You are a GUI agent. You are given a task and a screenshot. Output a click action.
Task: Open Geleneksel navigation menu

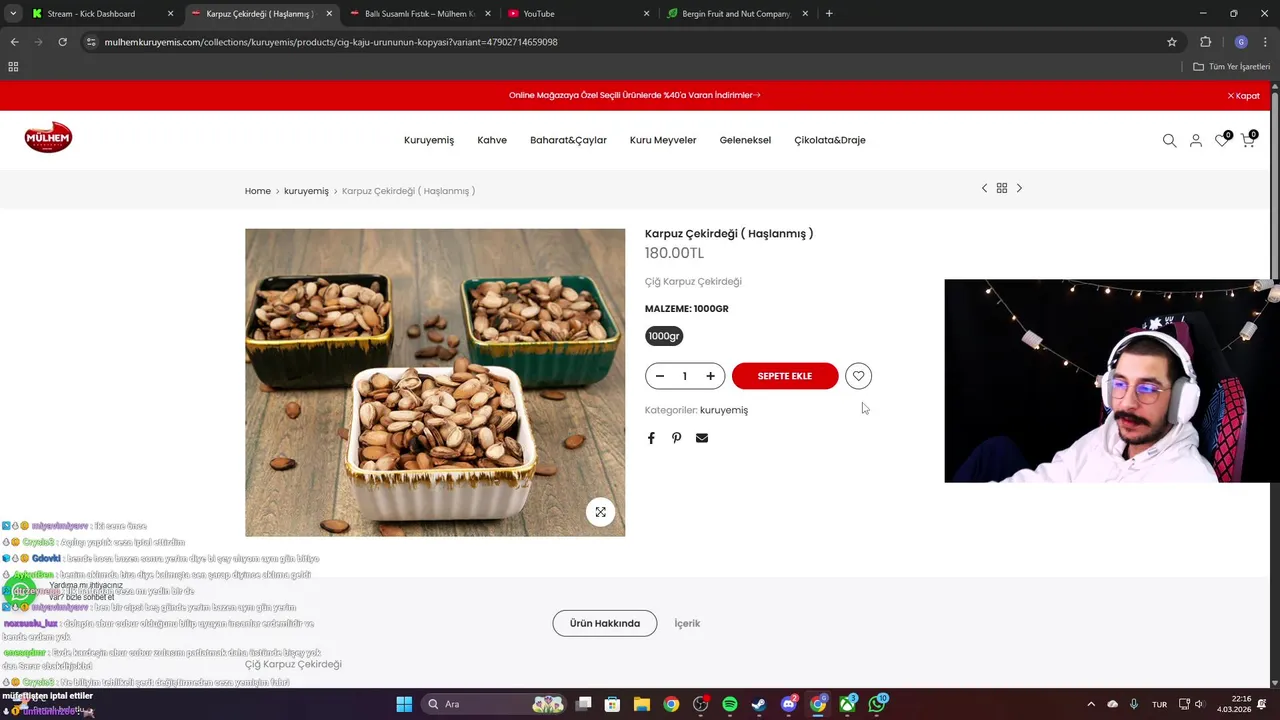point(745,140)
